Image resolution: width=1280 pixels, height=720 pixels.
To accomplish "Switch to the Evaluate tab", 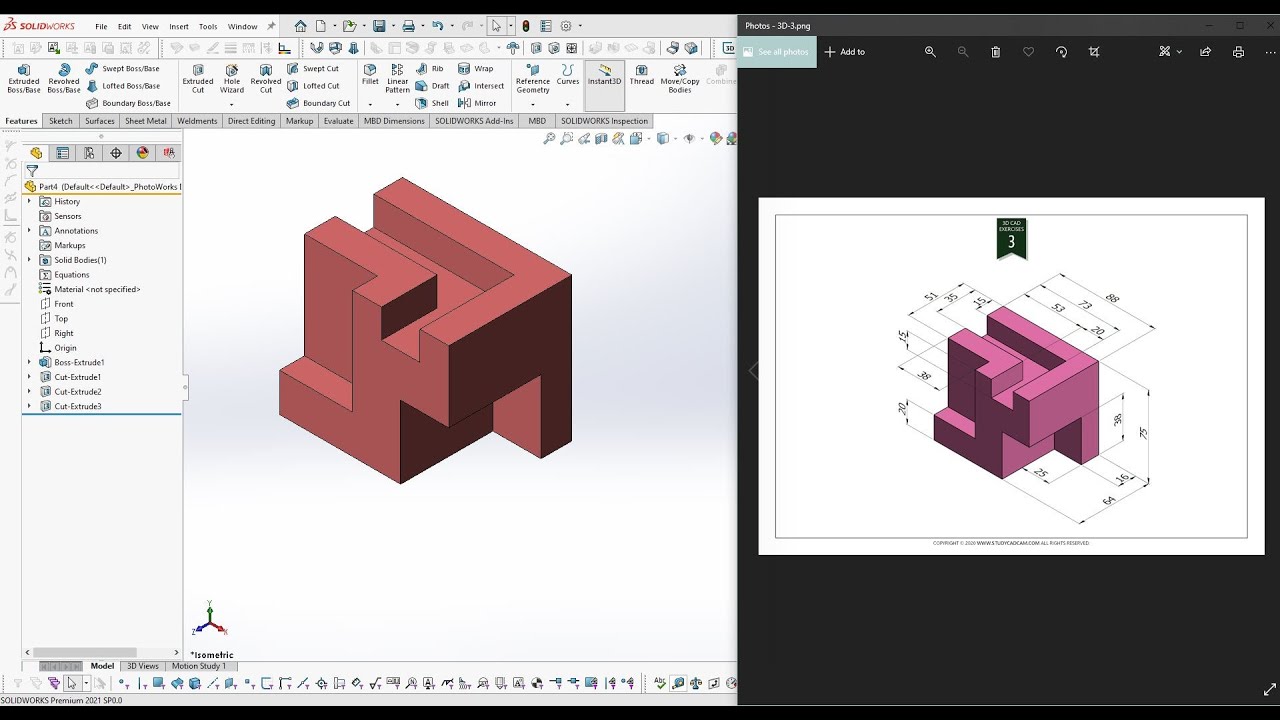I will pos(338,121).
